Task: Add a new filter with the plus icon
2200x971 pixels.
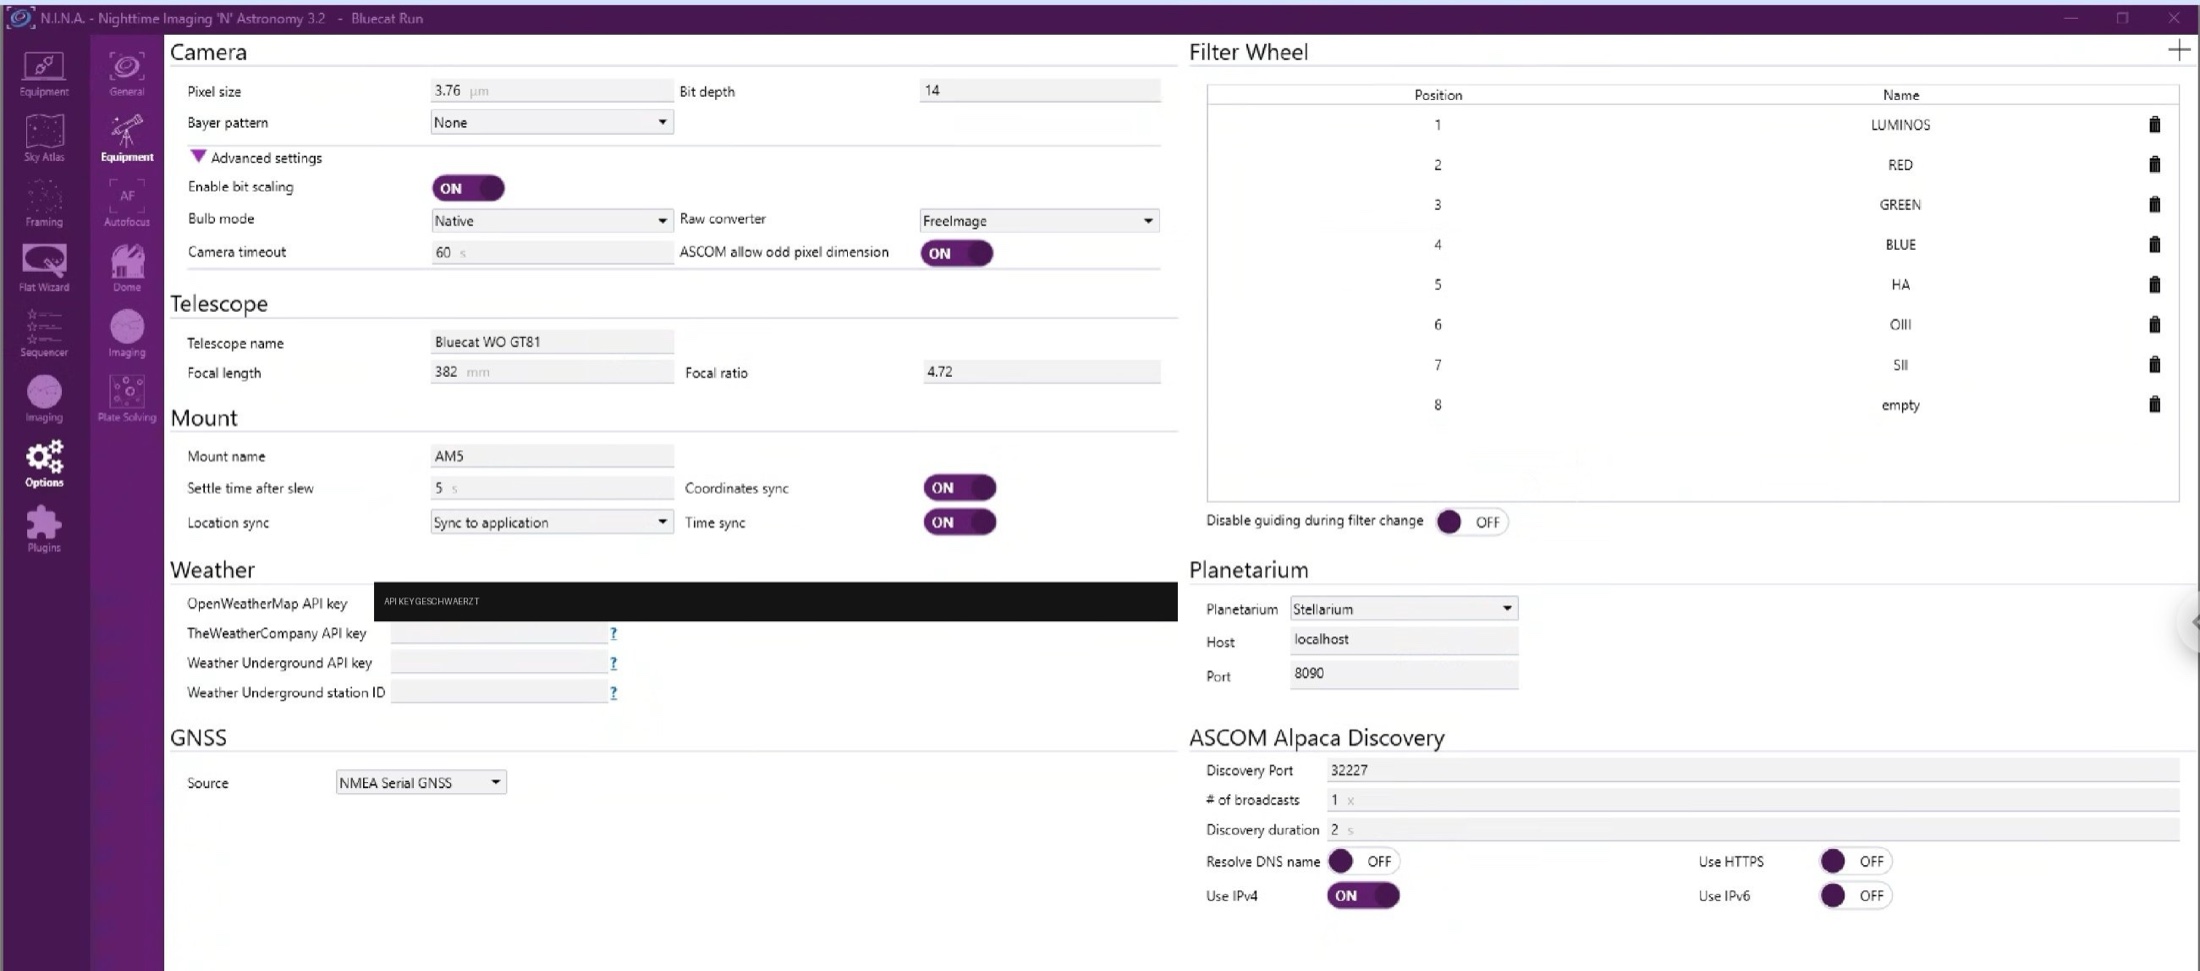Action: (x=2179, y=50)
